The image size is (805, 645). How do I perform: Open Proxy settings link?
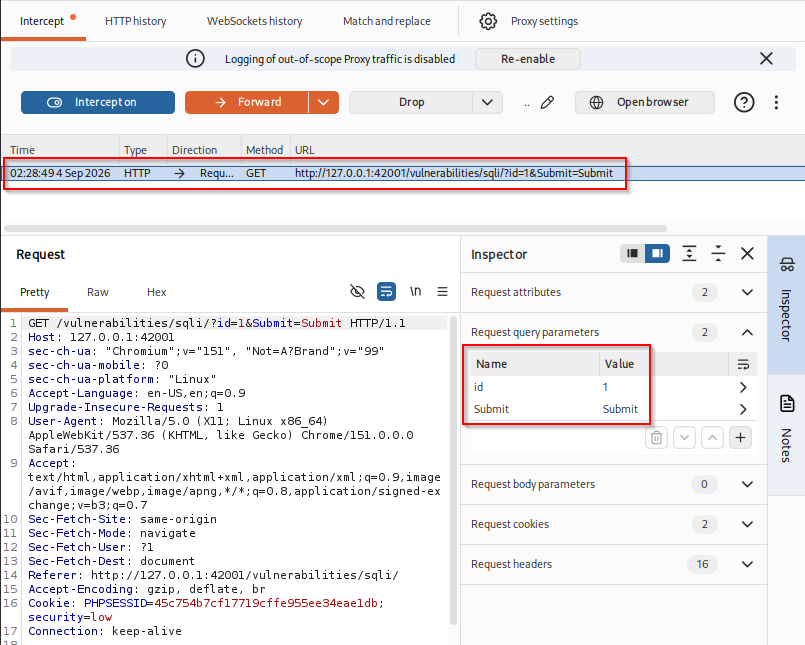click(x=544, y=21)
